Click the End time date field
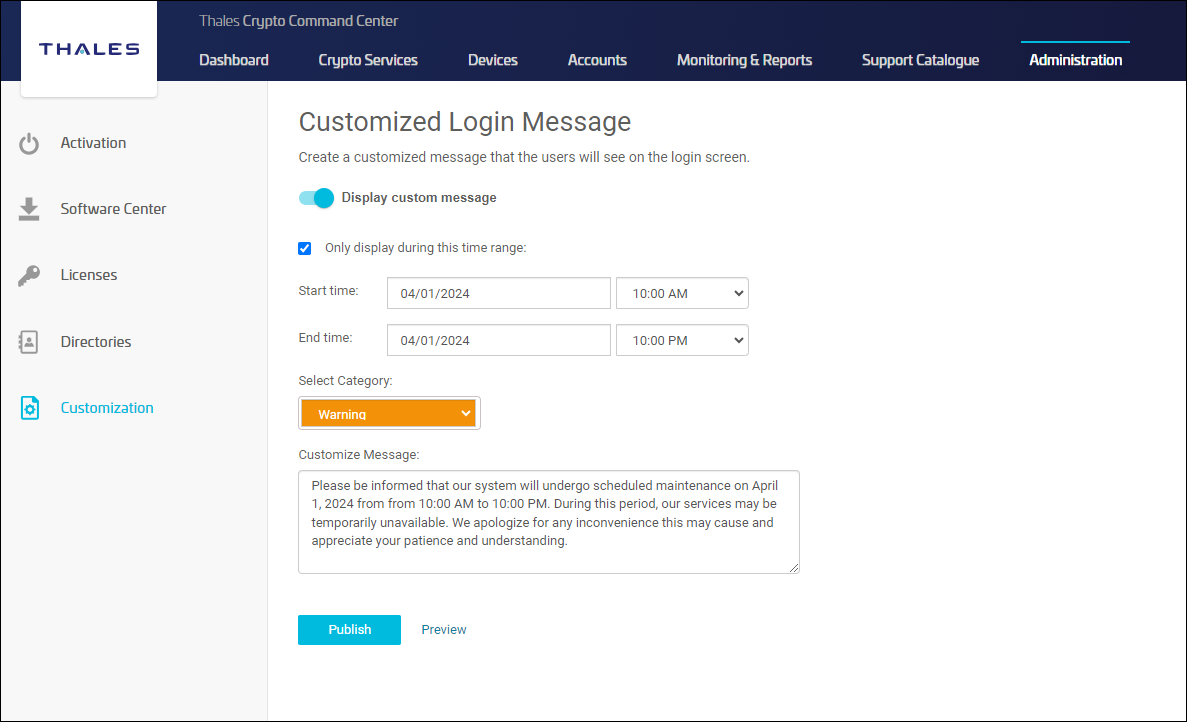Image resolution: width=1187 pixels, height=722 pixels. (498, 341)
